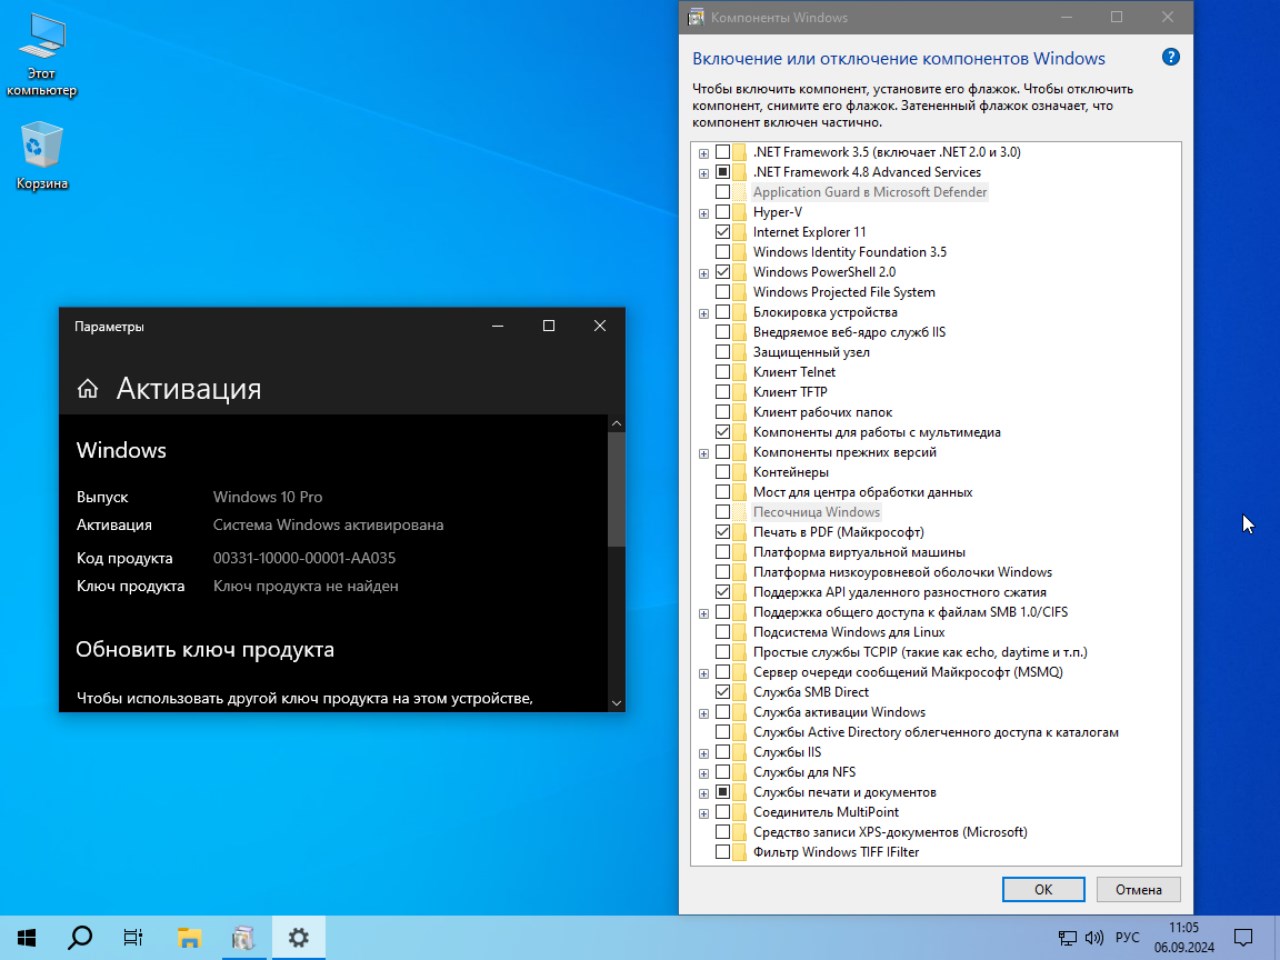Click the folder icon beside Контейнеры
The image size is (1280, 960).
[739, 472]
